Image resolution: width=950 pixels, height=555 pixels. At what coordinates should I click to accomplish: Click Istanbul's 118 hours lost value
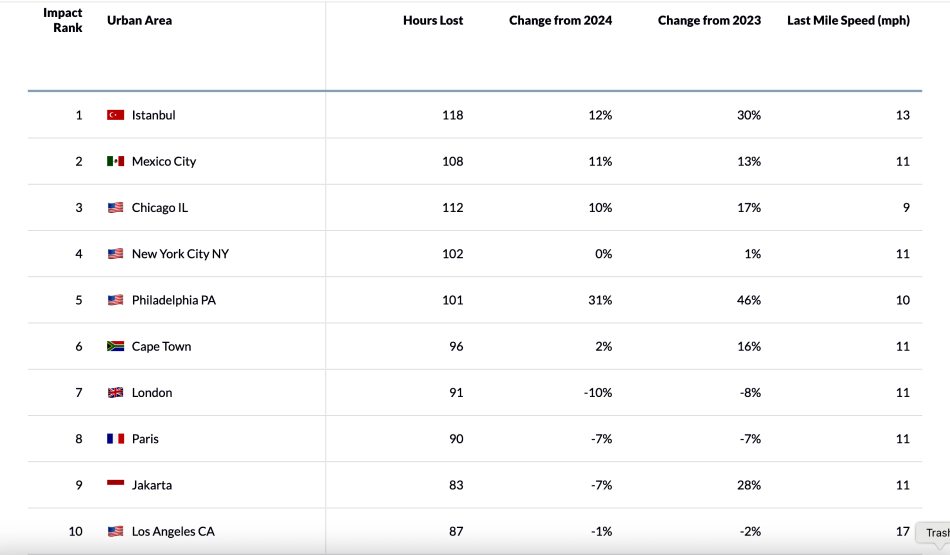pyautogui.click(x=452, y=115)
